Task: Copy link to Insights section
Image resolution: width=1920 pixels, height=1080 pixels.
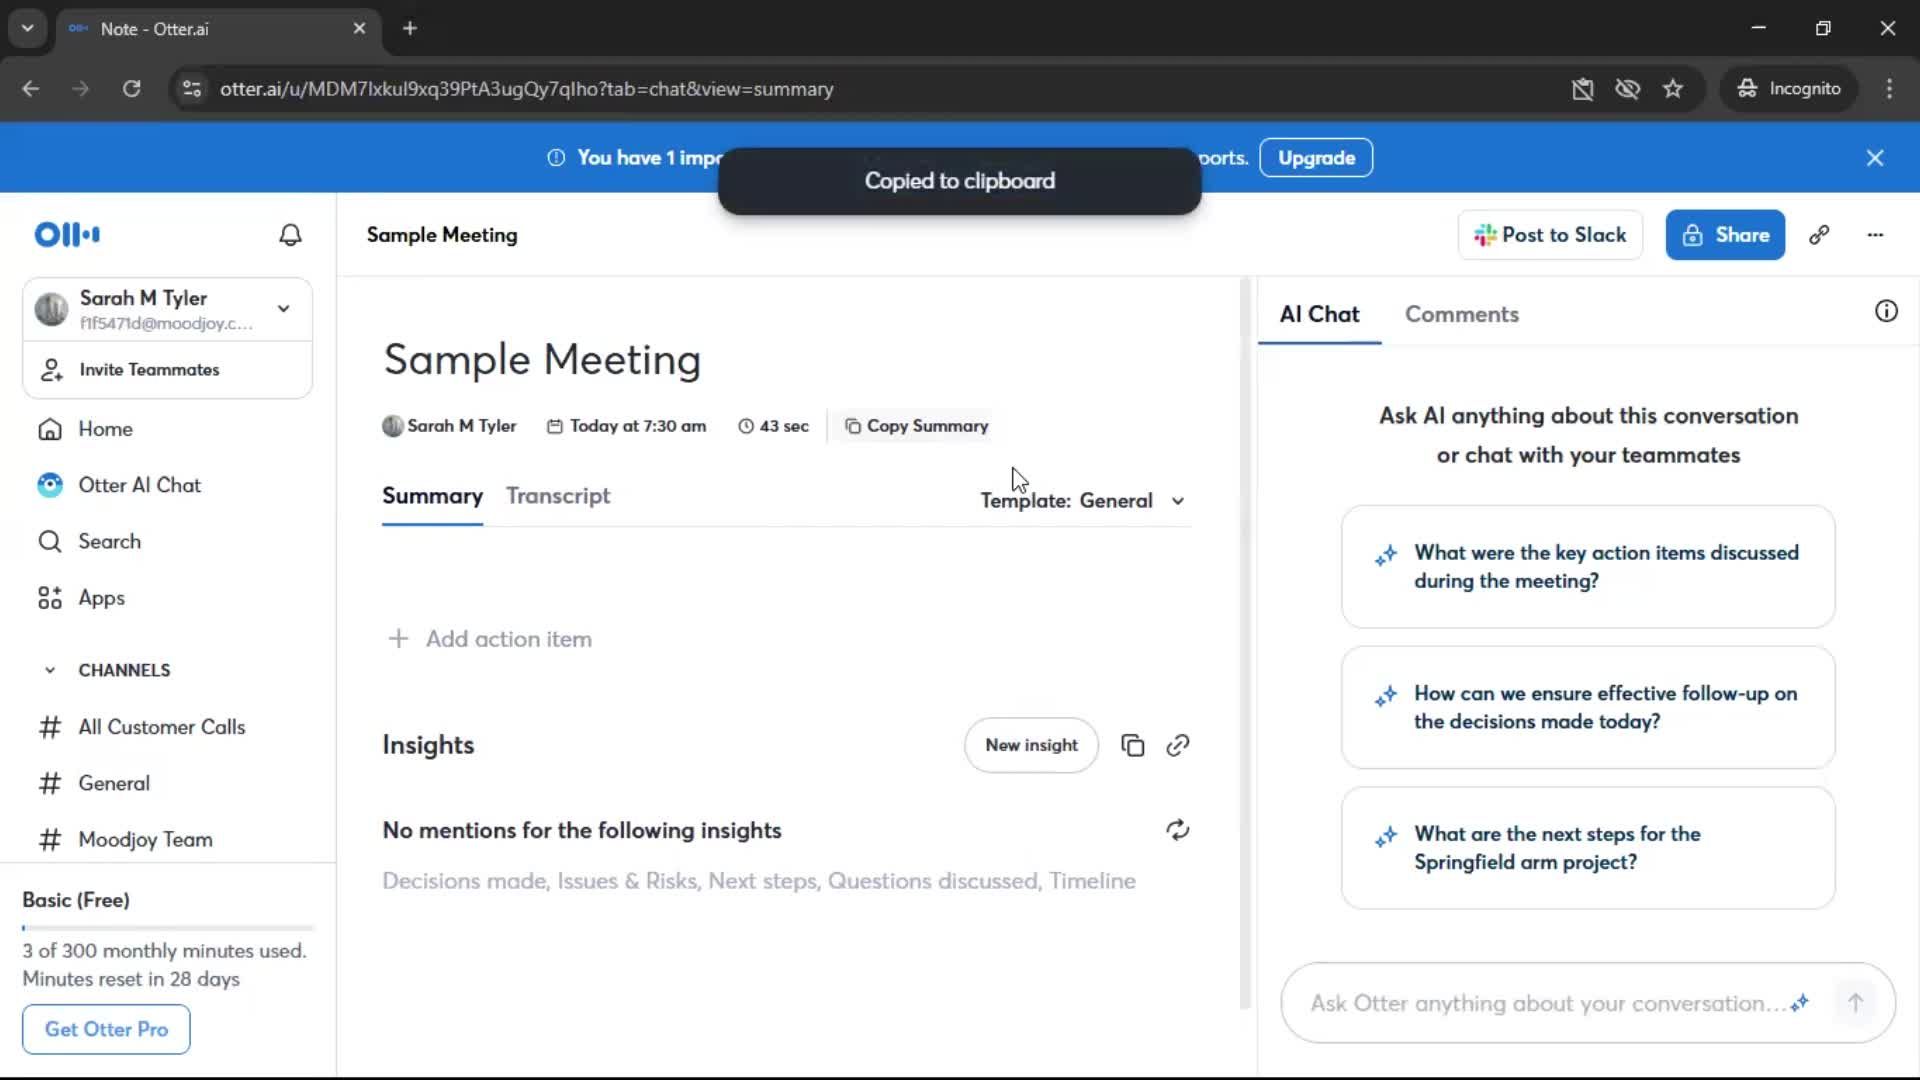Action: tap(1178, 745)
